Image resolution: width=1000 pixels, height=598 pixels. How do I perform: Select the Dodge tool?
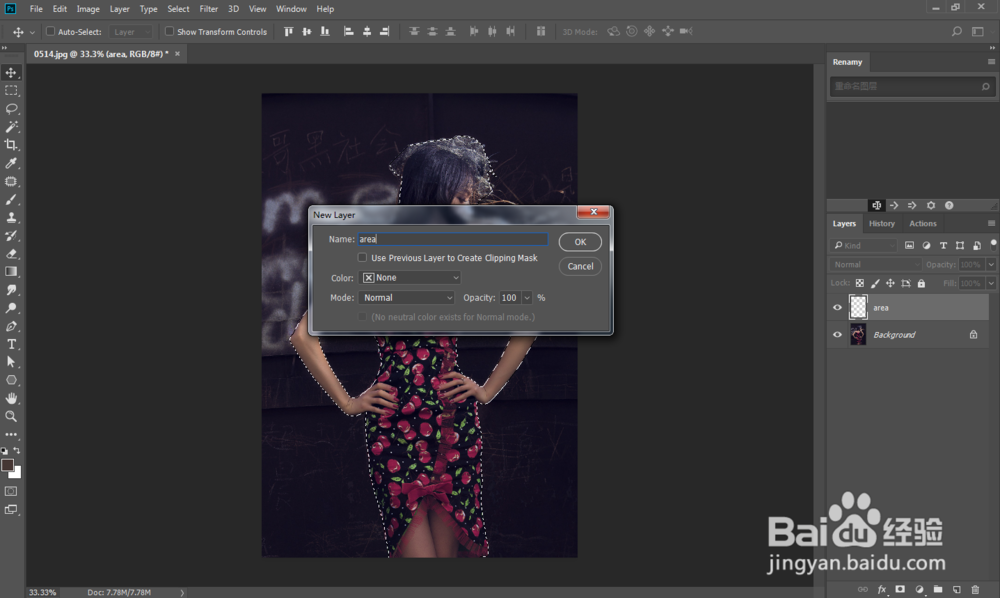(11, 308)
